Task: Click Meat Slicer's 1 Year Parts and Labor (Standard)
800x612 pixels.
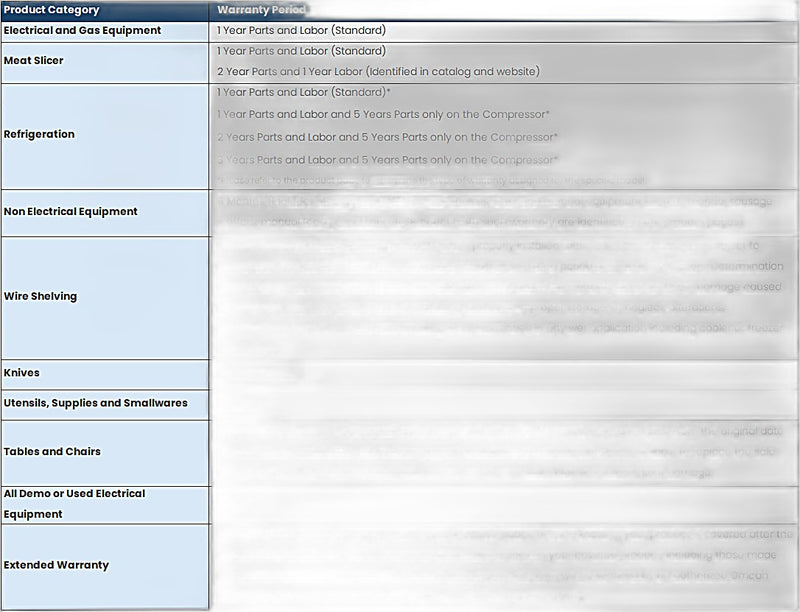Action: pyautogui.click(x=301, y=51)
